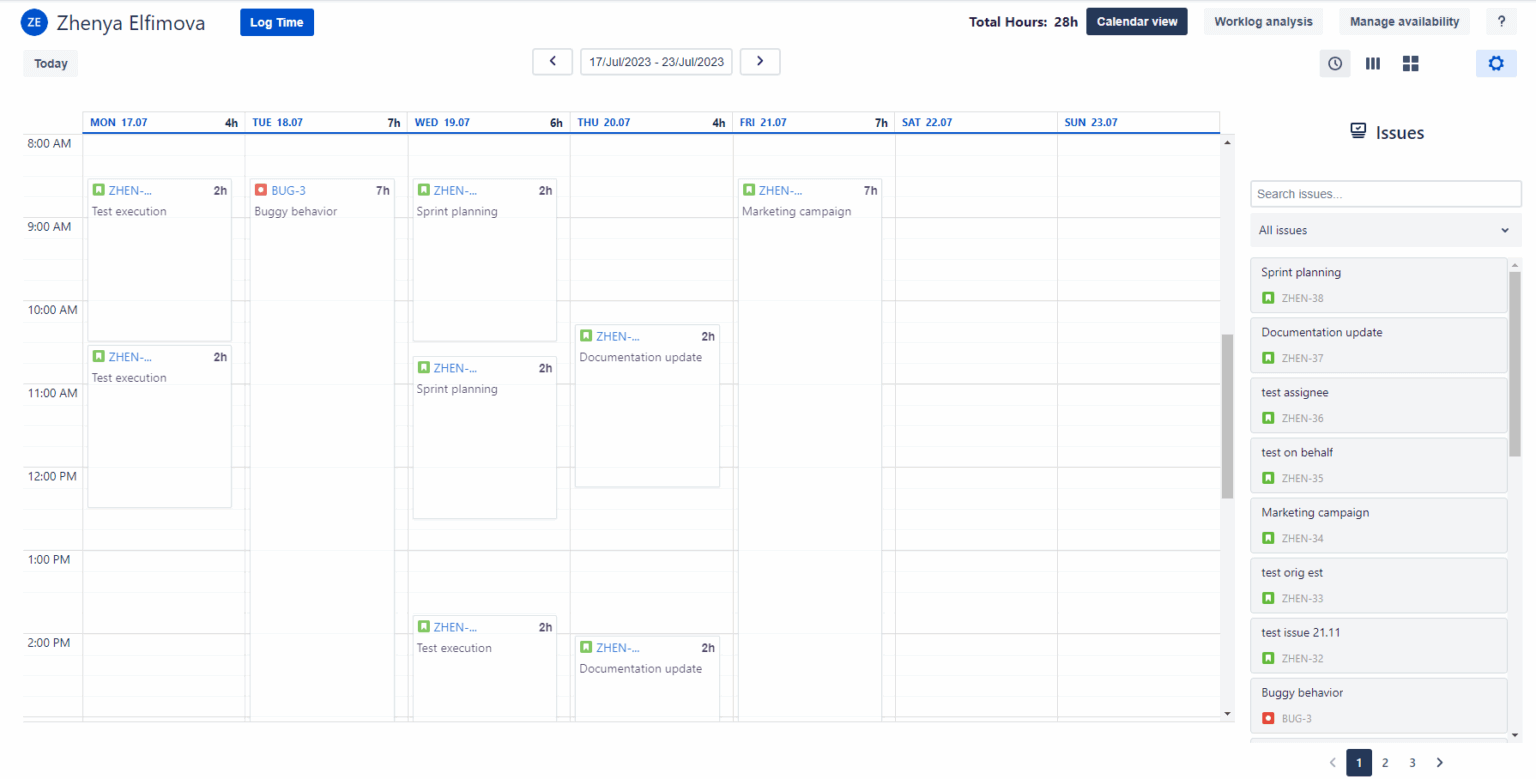Image resolution: width=1536 pixels, height=779 pixels.
Task: Click the issues list scrollbar thumb
Action: 1514,362
